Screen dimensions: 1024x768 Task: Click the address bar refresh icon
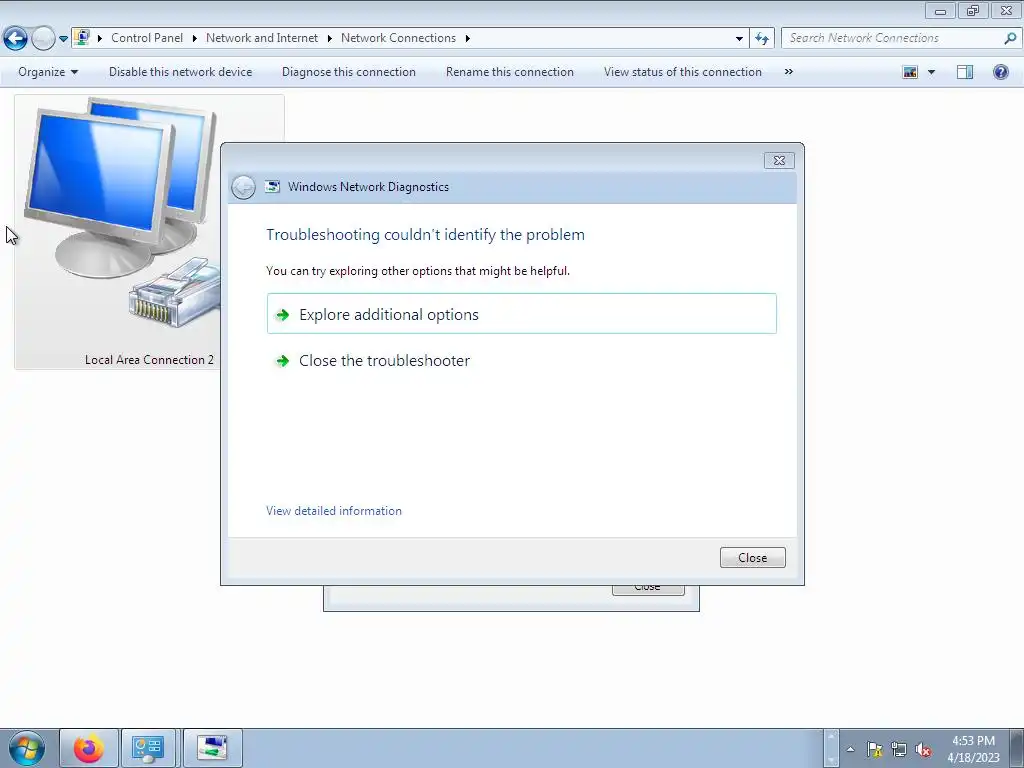click(x=762, y=39)
